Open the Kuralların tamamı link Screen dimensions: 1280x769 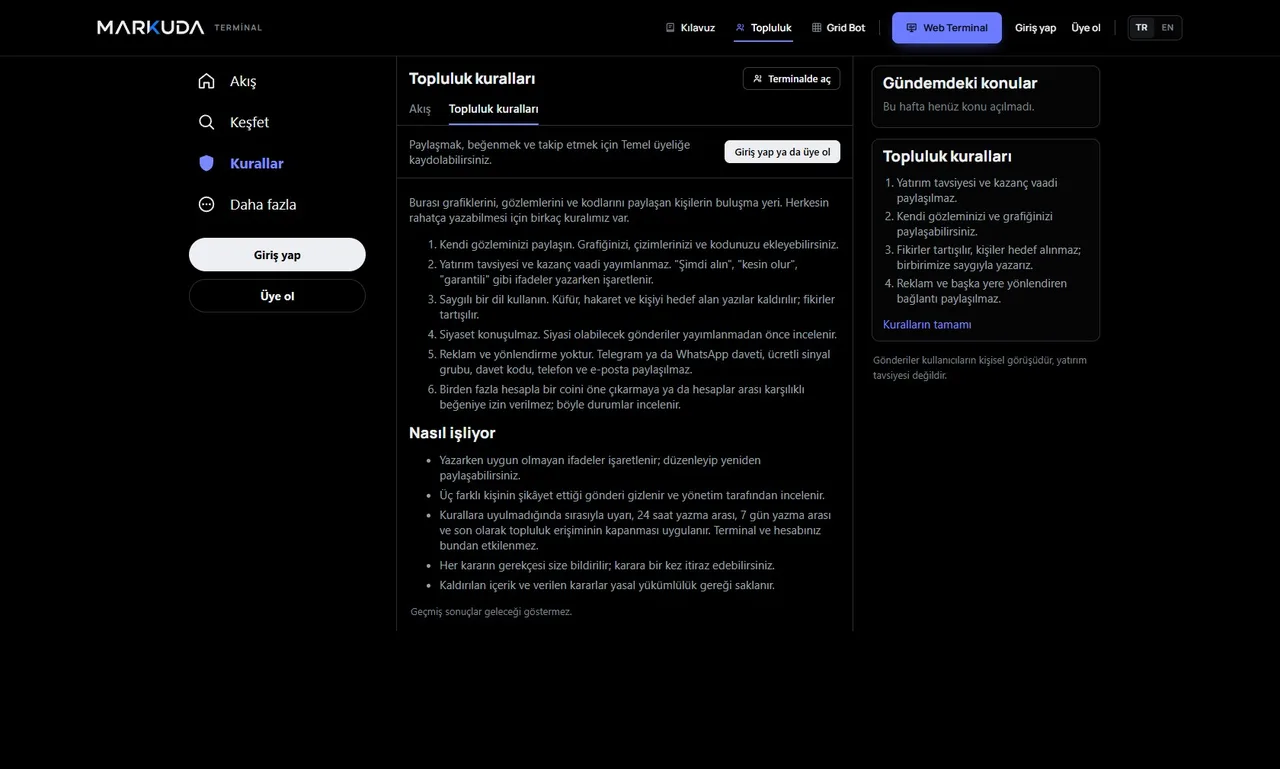[927, 324]
